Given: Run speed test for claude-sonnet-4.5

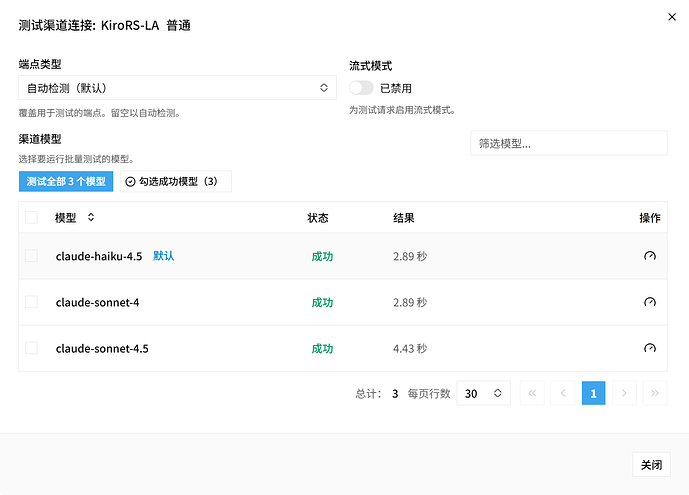Looking at the screenshot, I should pos(649,348).
